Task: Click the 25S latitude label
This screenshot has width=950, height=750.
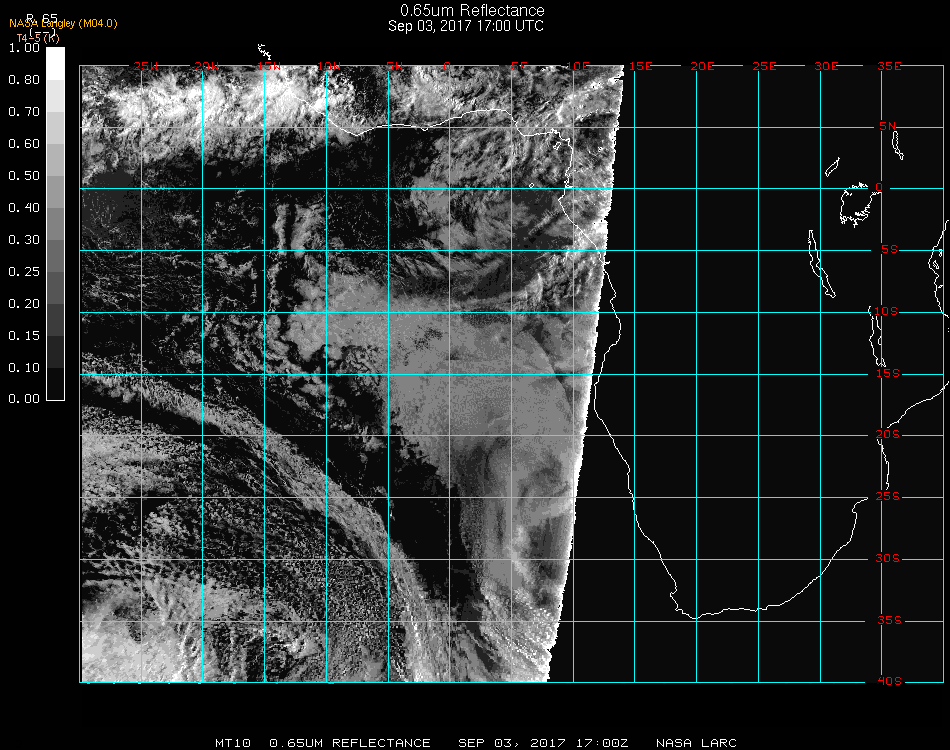Action: point(888,497)
